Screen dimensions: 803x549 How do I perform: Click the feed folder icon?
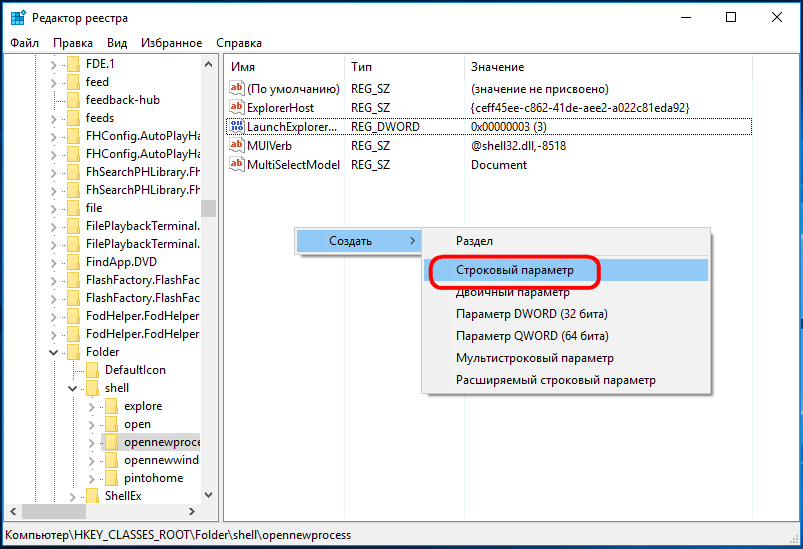(74, 82)
